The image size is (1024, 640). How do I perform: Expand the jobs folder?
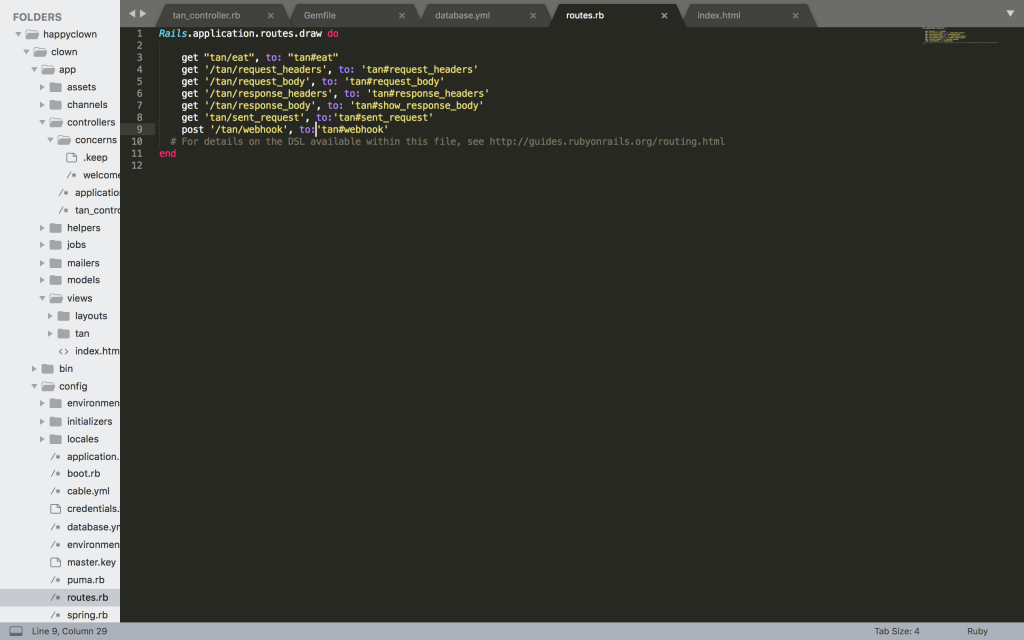tap(42, 245)
